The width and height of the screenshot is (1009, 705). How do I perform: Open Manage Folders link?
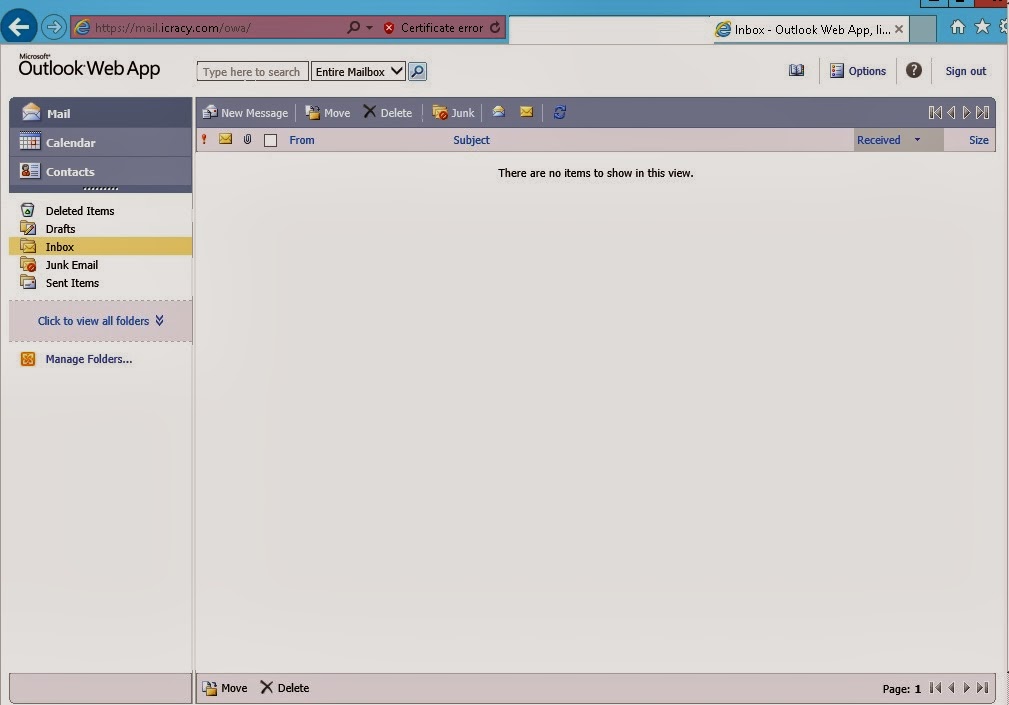pos(89,359)
